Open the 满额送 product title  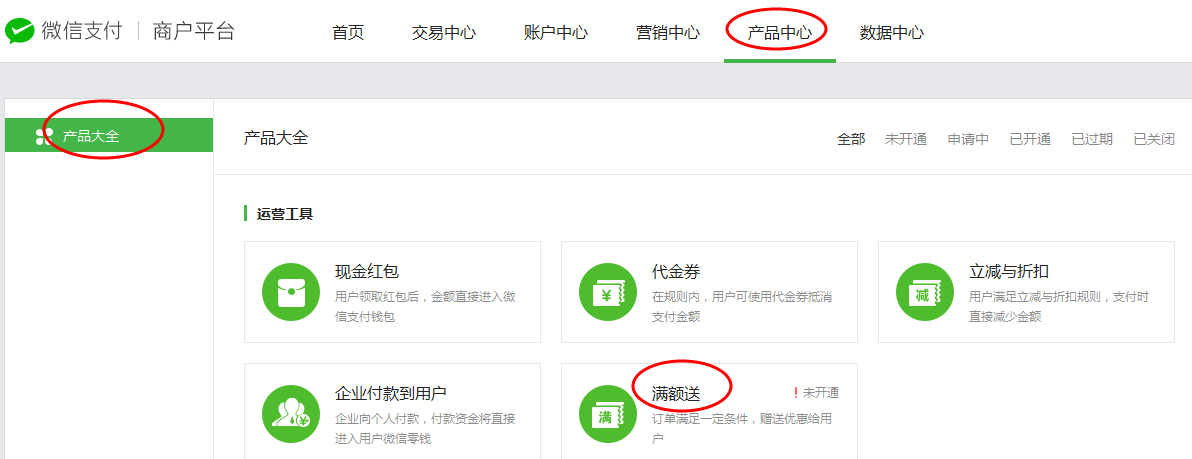(x=676, y=394)
